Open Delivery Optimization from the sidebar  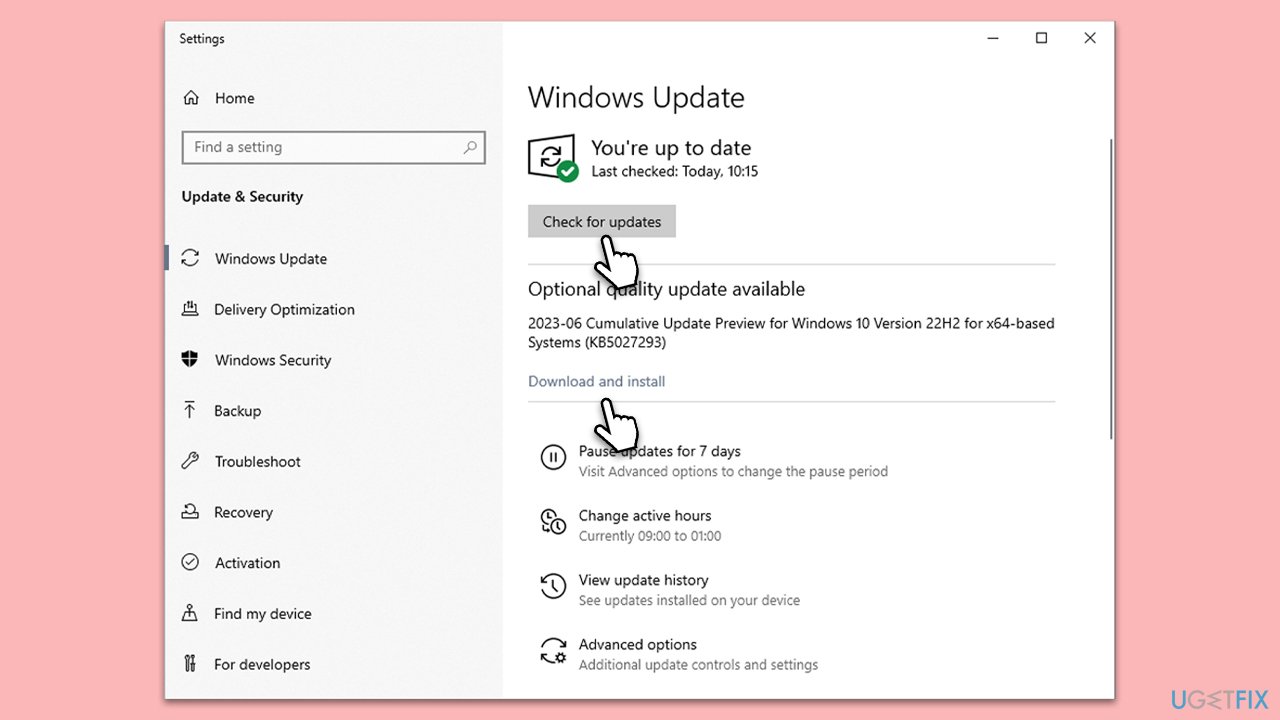(x=190, y=309)
